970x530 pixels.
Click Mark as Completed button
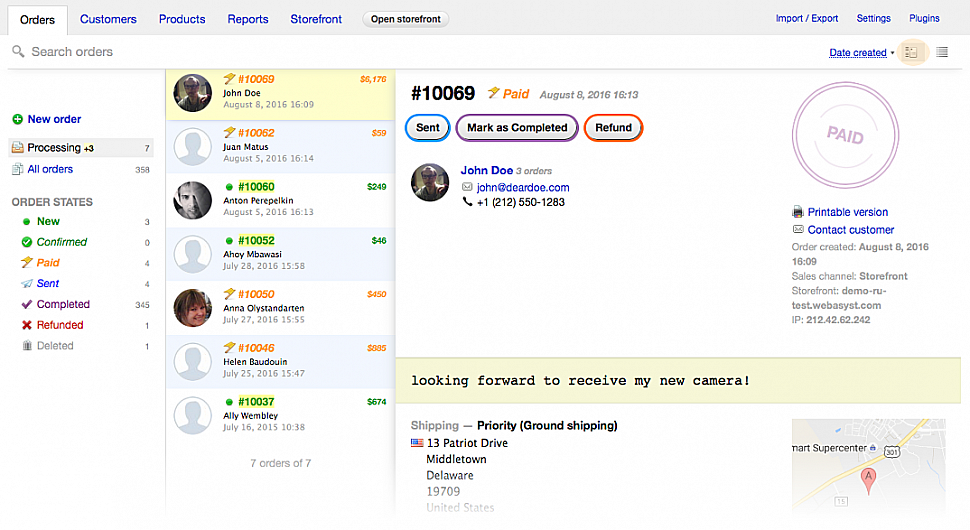[x=517, y=127]
